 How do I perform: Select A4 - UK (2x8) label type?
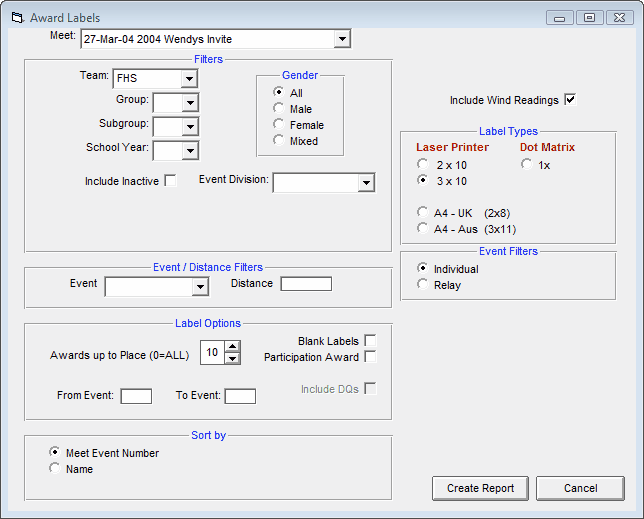(x=424, y=213)
